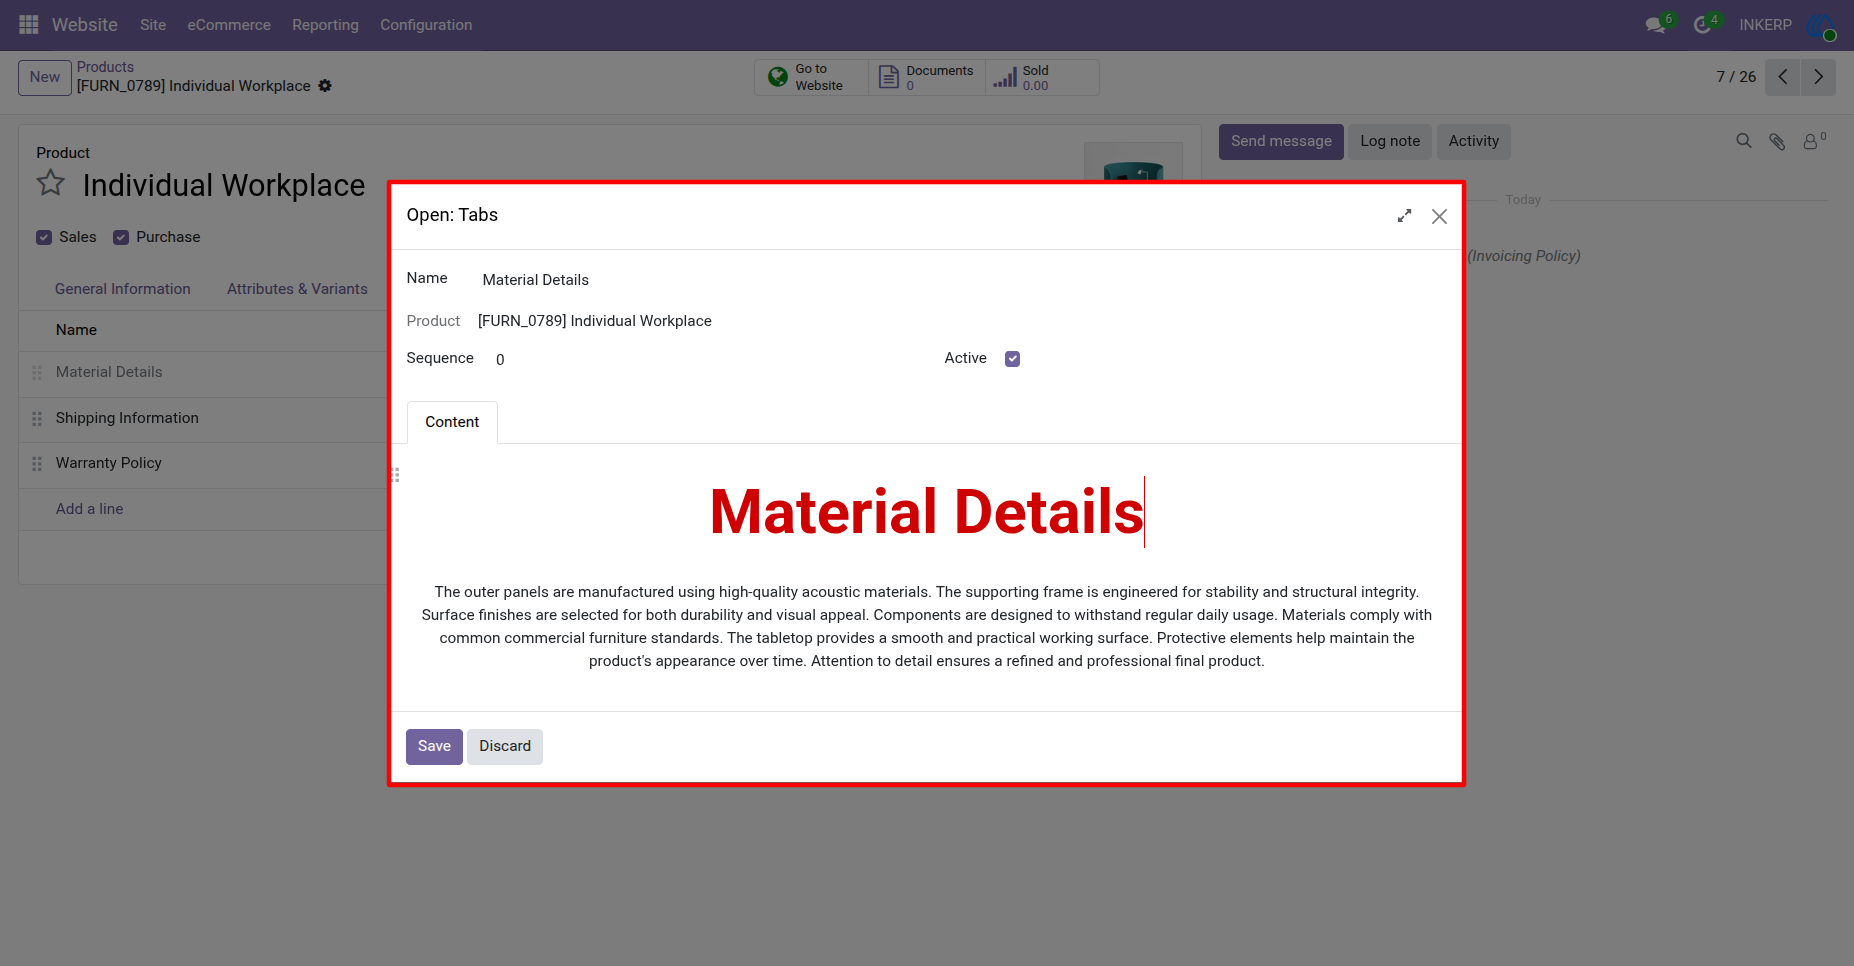The height and width of the screenshot is (966, 1854).
Task: Click the Send message button
Action: 1281,141
